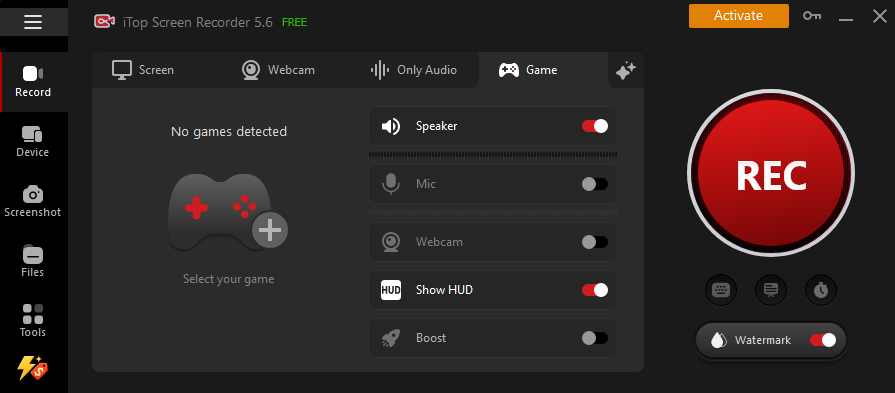The width and height of the screenshot is (895, 393).
Task: Open the hamburger menu
Action: [33, 22]
